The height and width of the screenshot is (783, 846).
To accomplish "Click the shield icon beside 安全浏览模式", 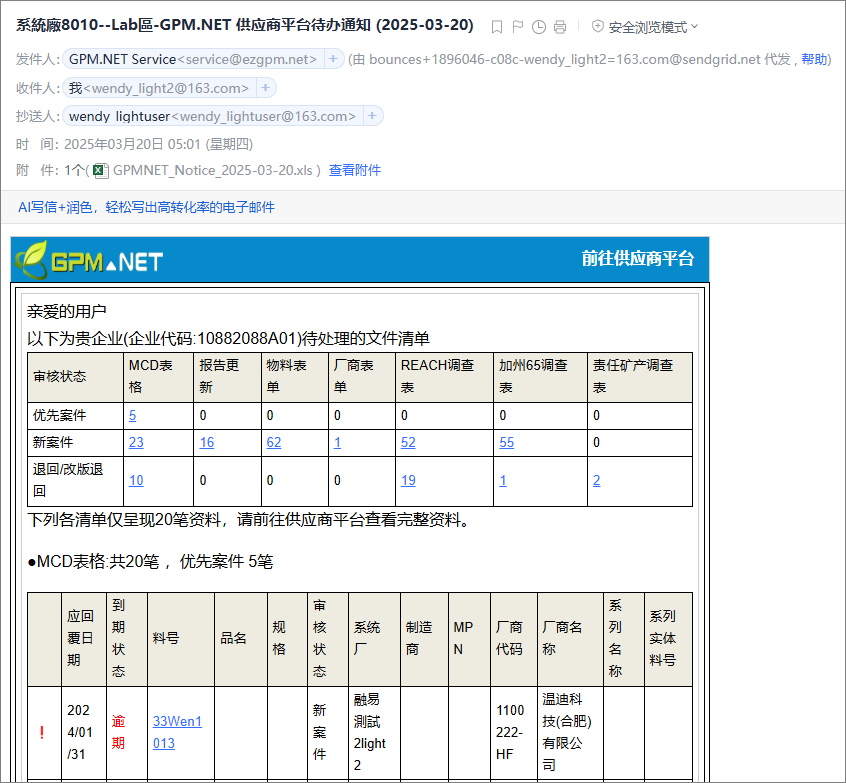I will pos(597,26).
